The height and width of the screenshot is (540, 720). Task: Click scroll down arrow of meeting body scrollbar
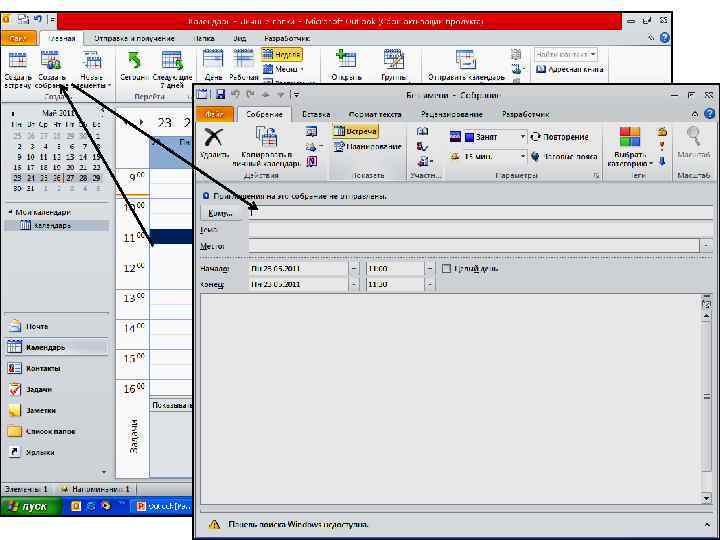[x=707, y=498]
